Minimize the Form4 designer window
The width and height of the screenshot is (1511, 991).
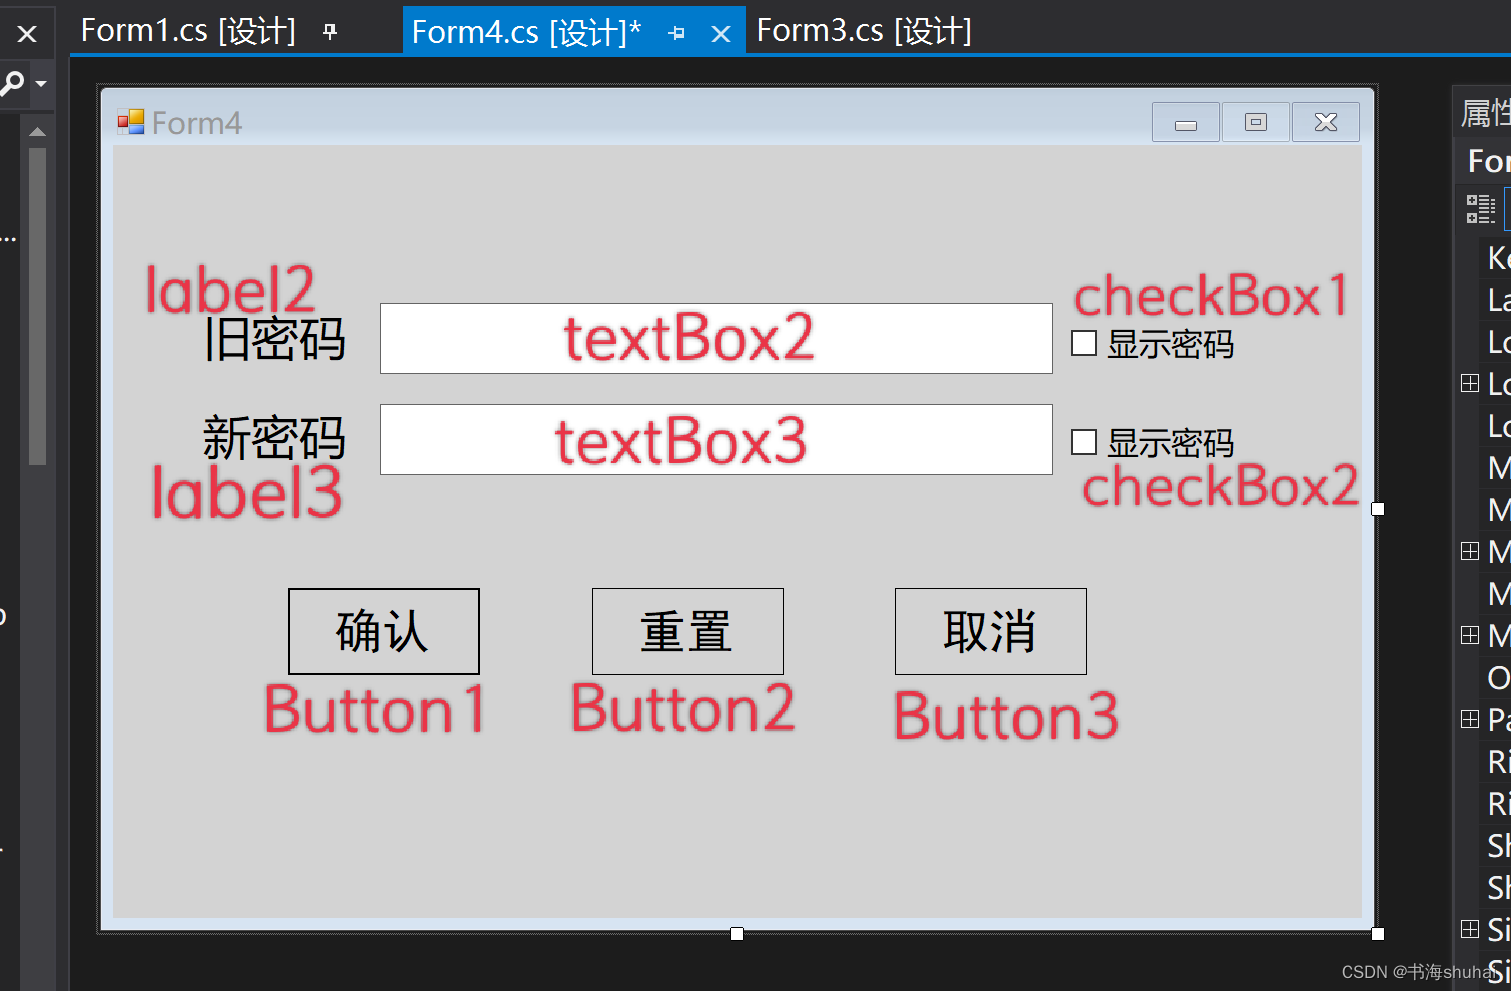click(x=1186, y=122)
